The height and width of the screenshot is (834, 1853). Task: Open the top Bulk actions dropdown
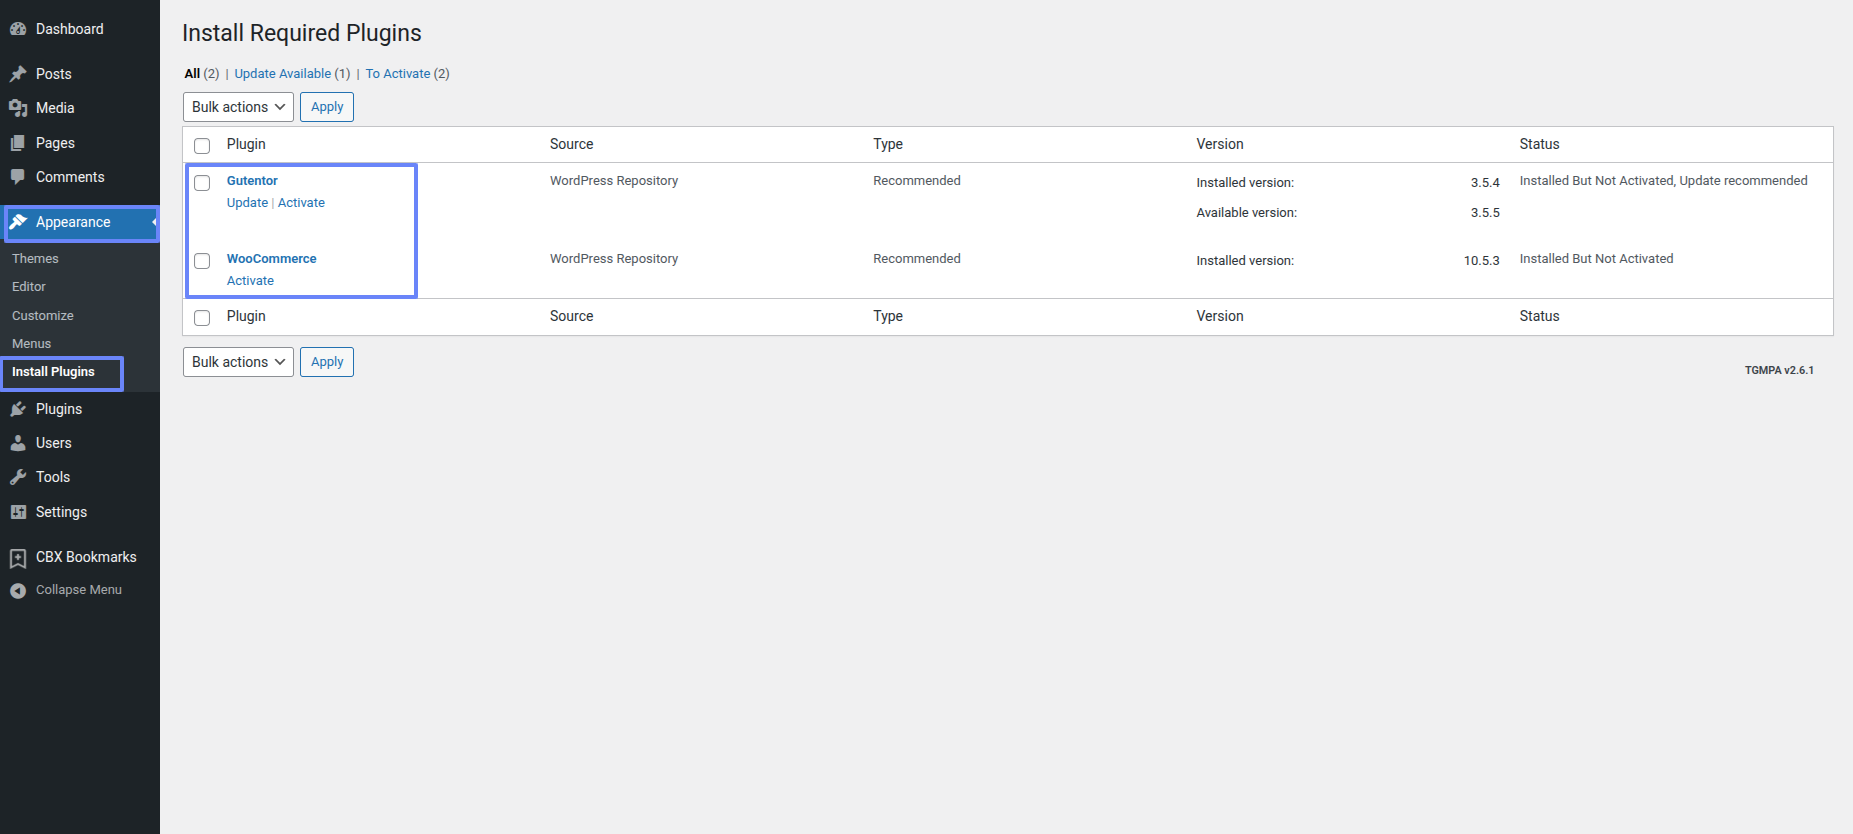[x=238, y=107]
